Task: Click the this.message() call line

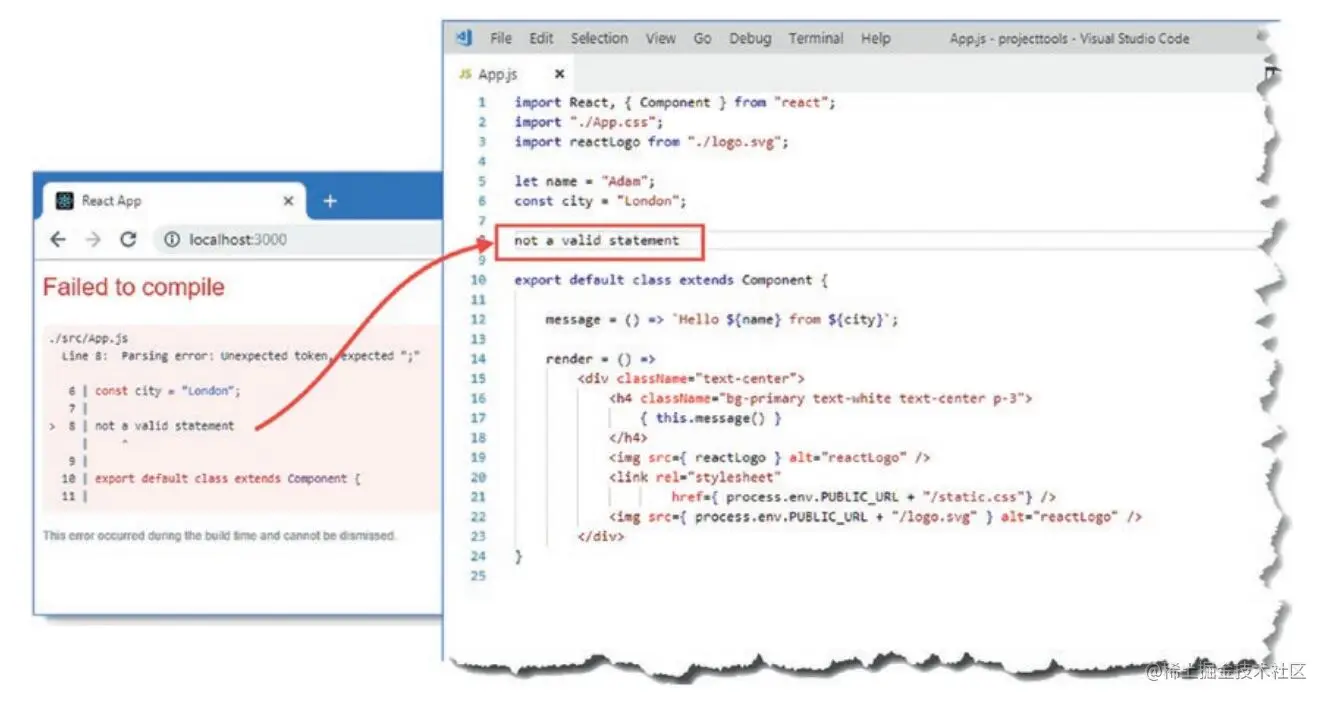Action: [x=711, y=418]
